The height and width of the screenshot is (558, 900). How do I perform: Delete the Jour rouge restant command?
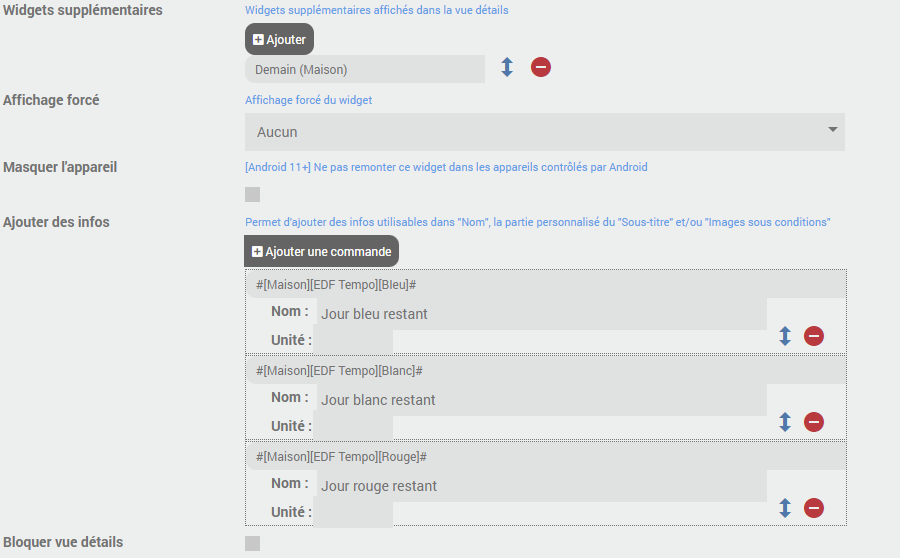(814, 508)
